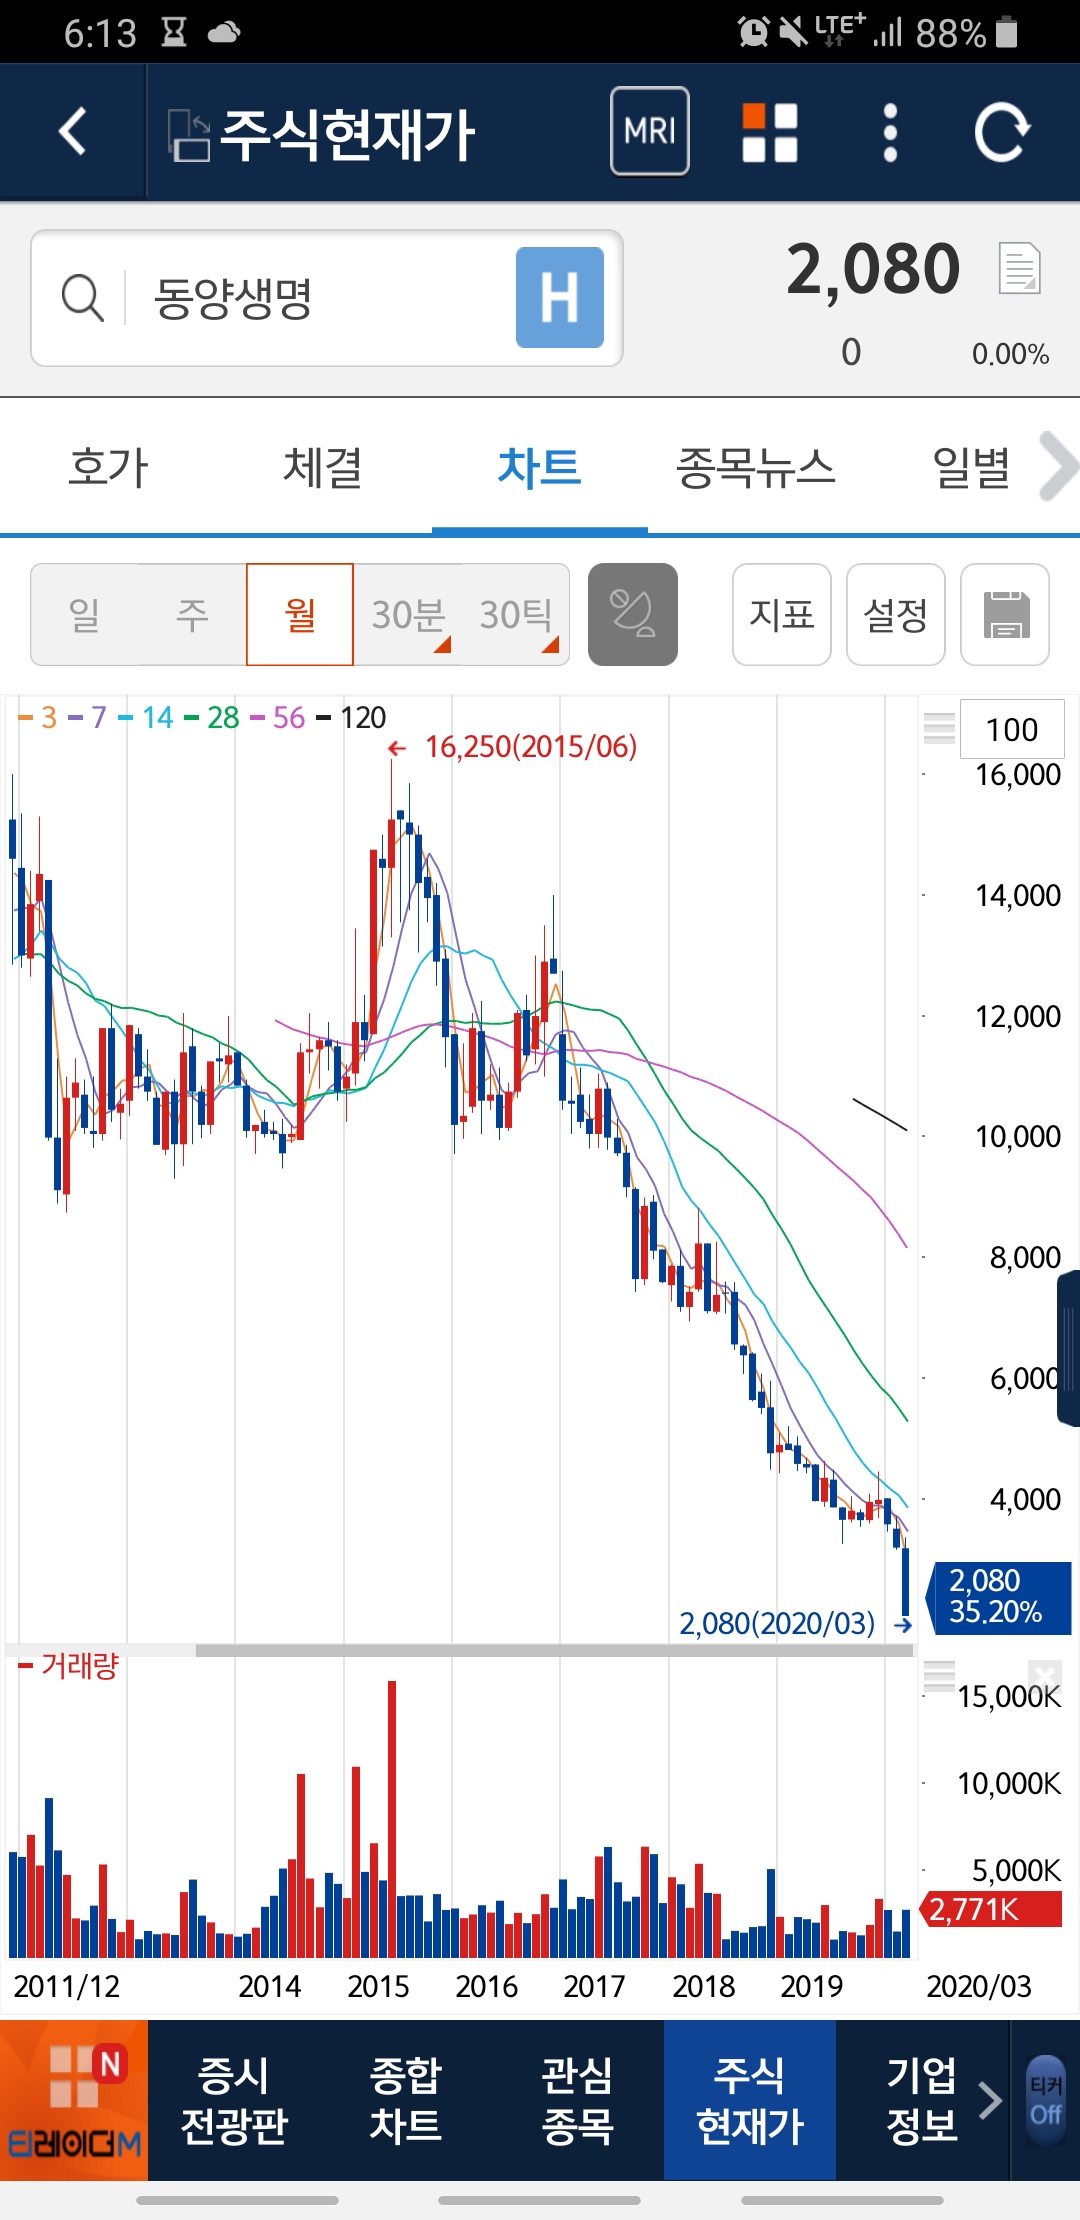Image resolution: width=1080 pixels, height=2220 pixels.
Task: Tap the 티레이드M home logo
Action: tap(74, 2100)
